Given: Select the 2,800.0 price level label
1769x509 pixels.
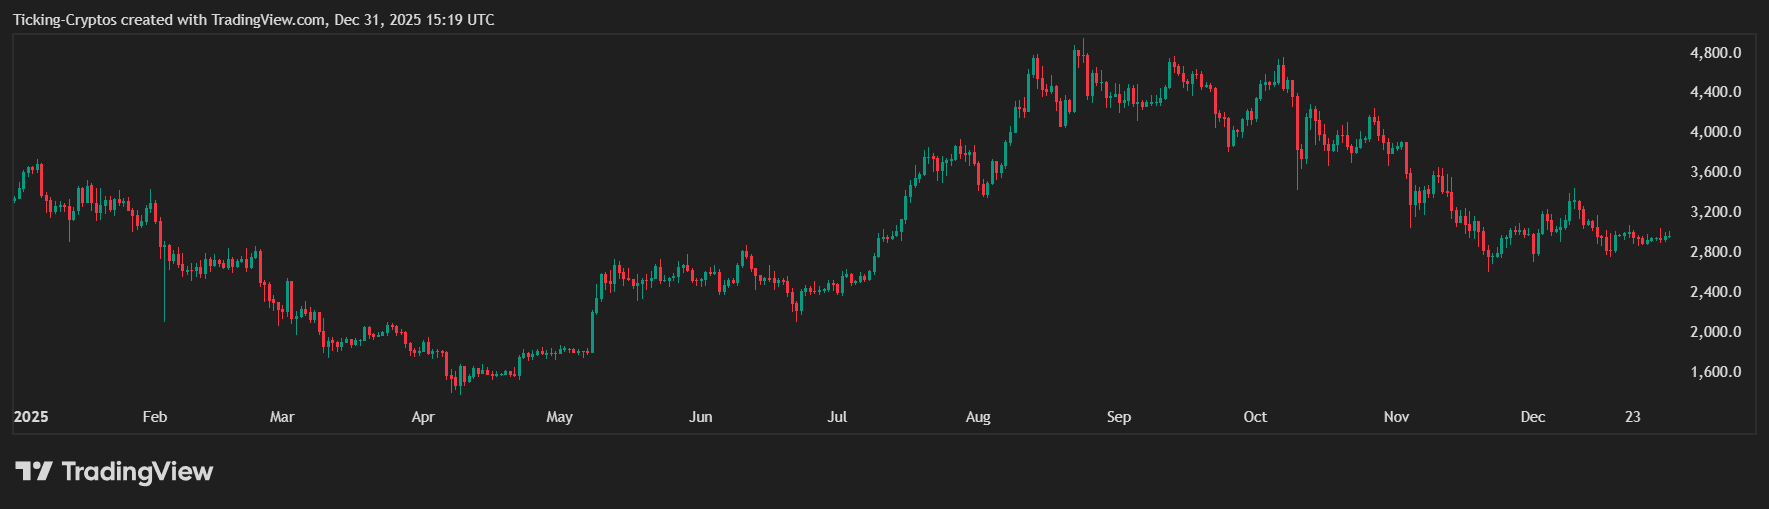Looking at the screenshot, I should point(1715,252).
